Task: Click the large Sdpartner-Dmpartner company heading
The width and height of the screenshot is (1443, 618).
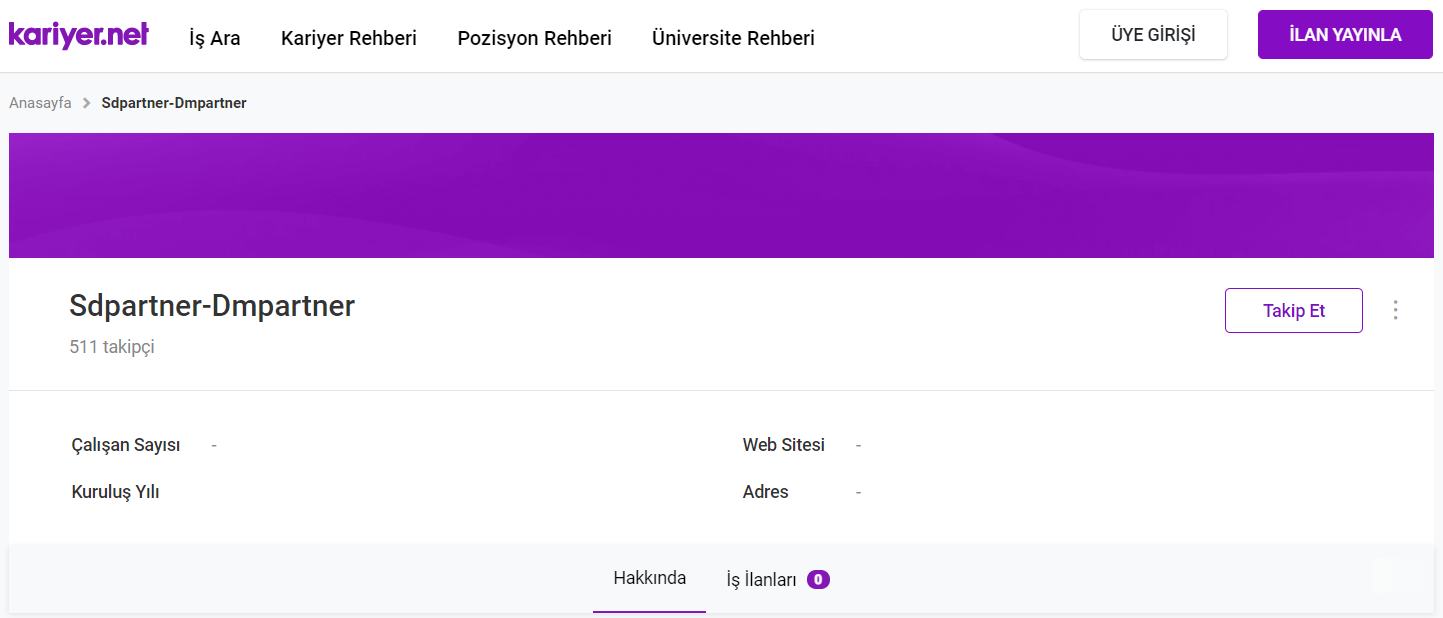Action: coord(212,306)
